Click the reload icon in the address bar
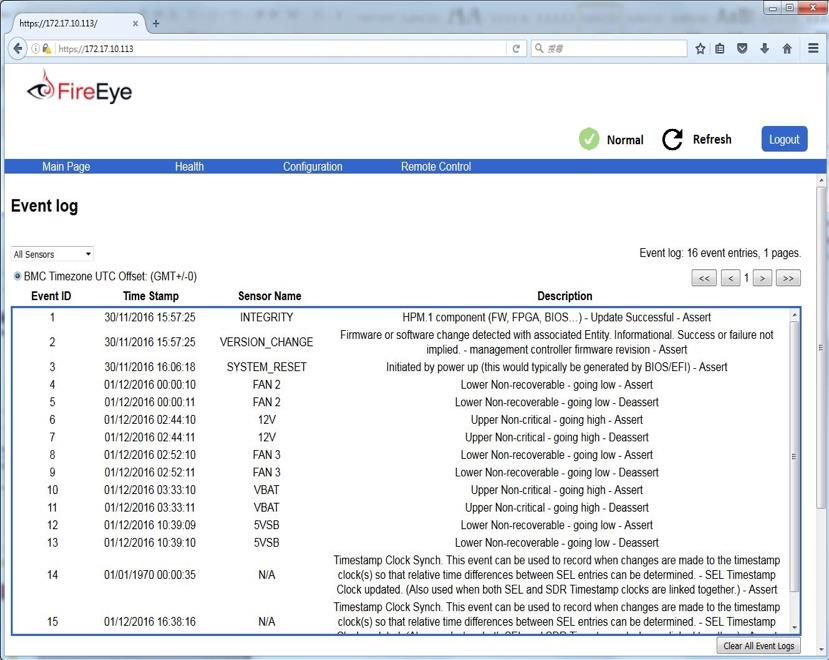Viewport: 829px width, 660px height. click(x=516, y=49)
